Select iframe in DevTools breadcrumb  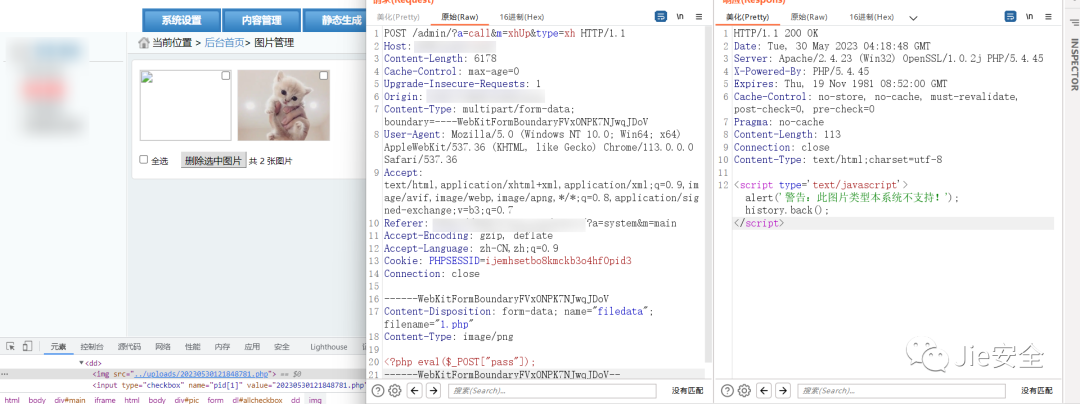105,400
